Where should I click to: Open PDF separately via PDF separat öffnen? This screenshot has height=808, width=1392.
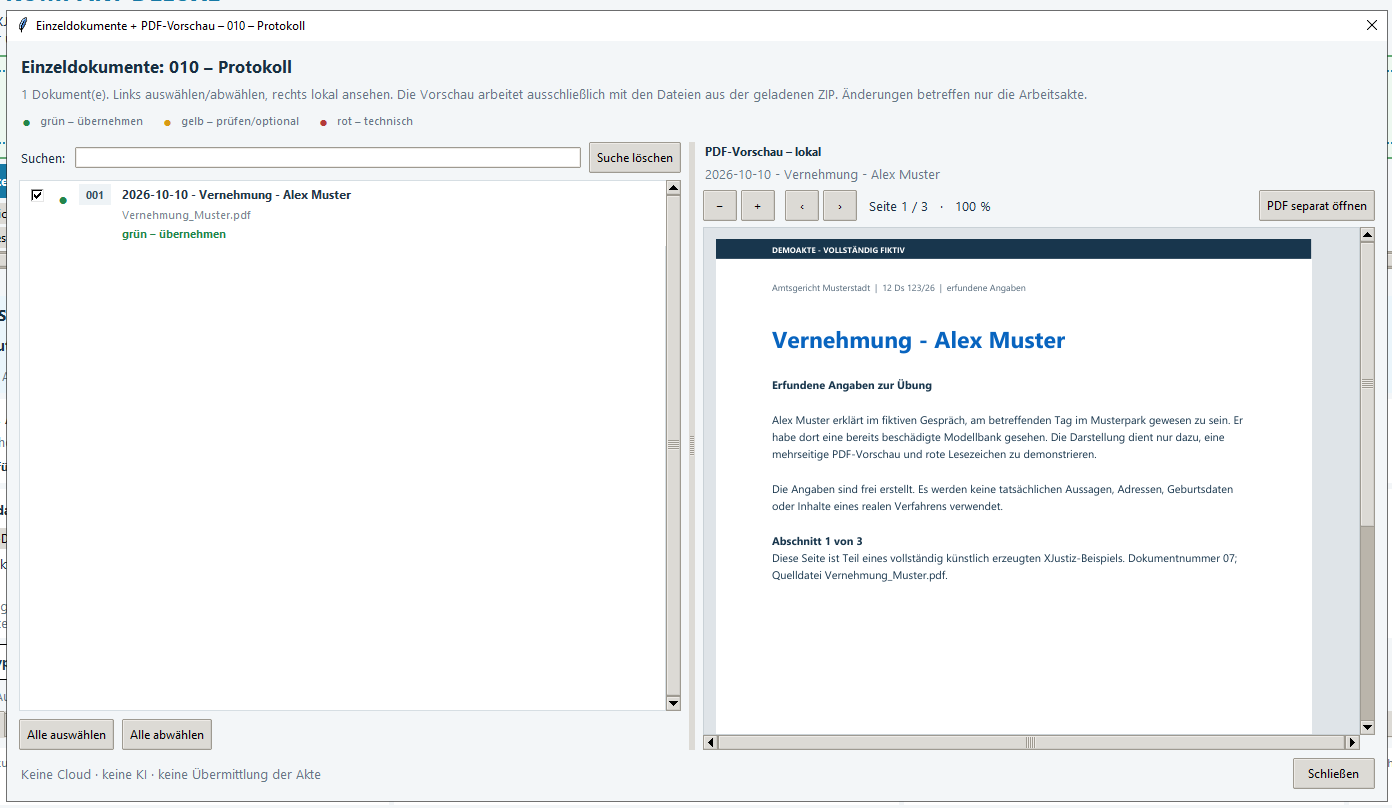click(1317, 206)
